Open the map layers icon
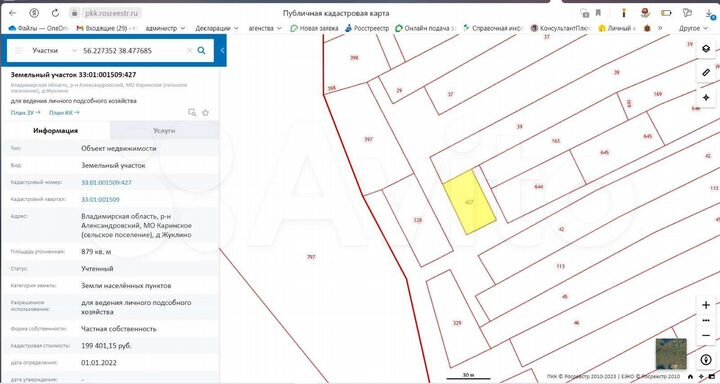The height and width of the screenshot is (384, 720). tap(706, 48)
